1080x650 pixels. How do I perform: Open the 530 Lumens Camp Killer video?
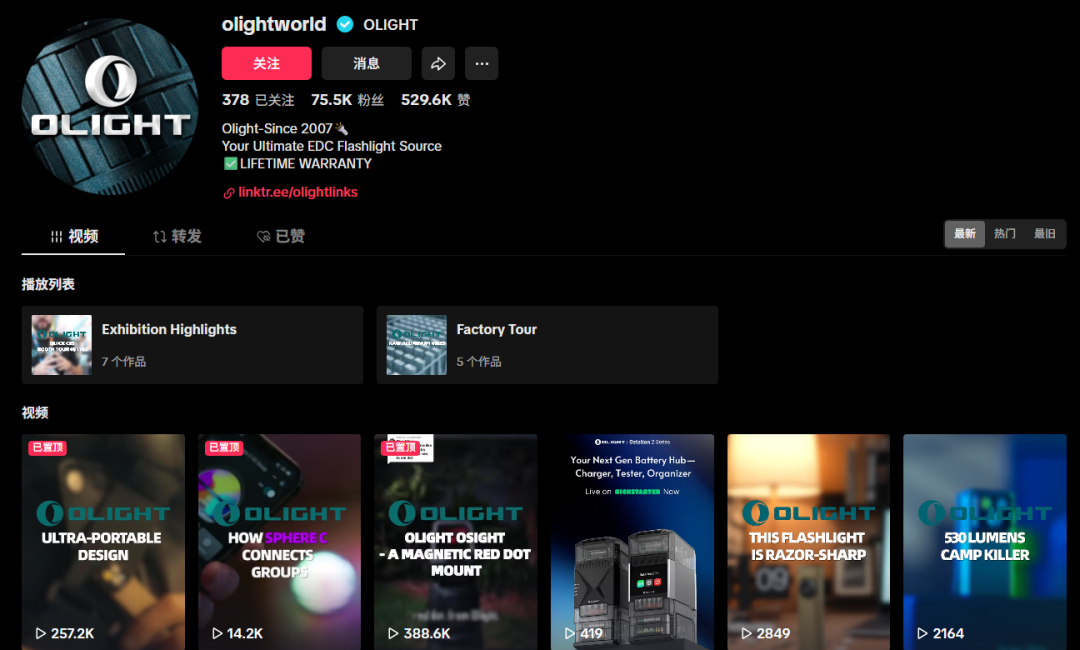(985, 542)
